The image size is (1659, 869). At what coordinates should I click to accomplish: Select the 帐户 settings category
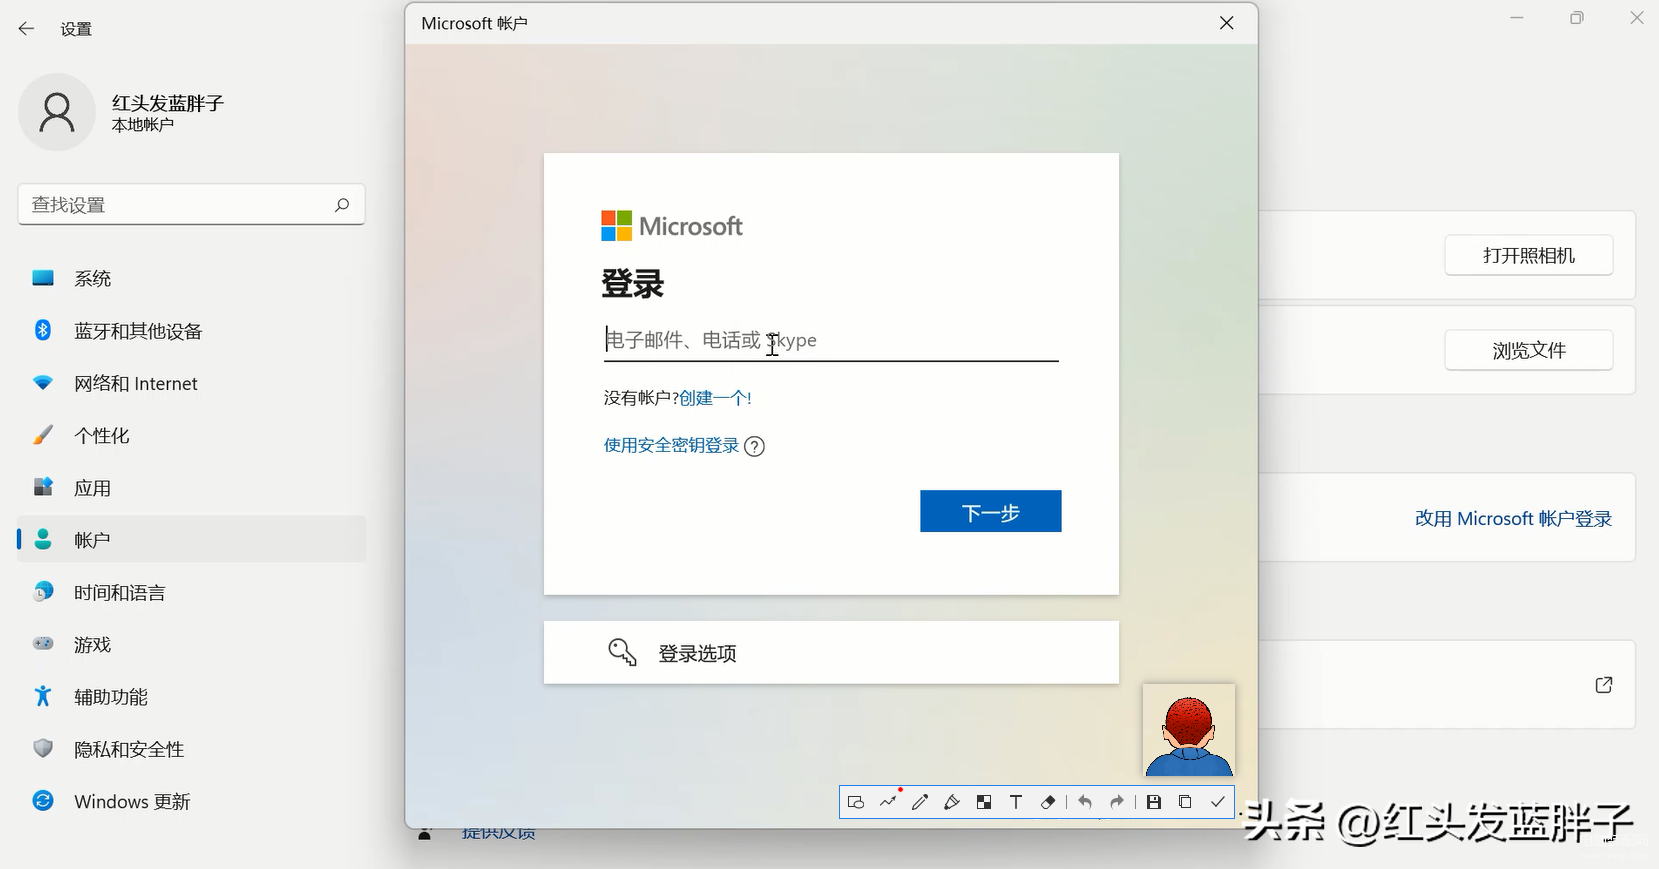point(191,539)
